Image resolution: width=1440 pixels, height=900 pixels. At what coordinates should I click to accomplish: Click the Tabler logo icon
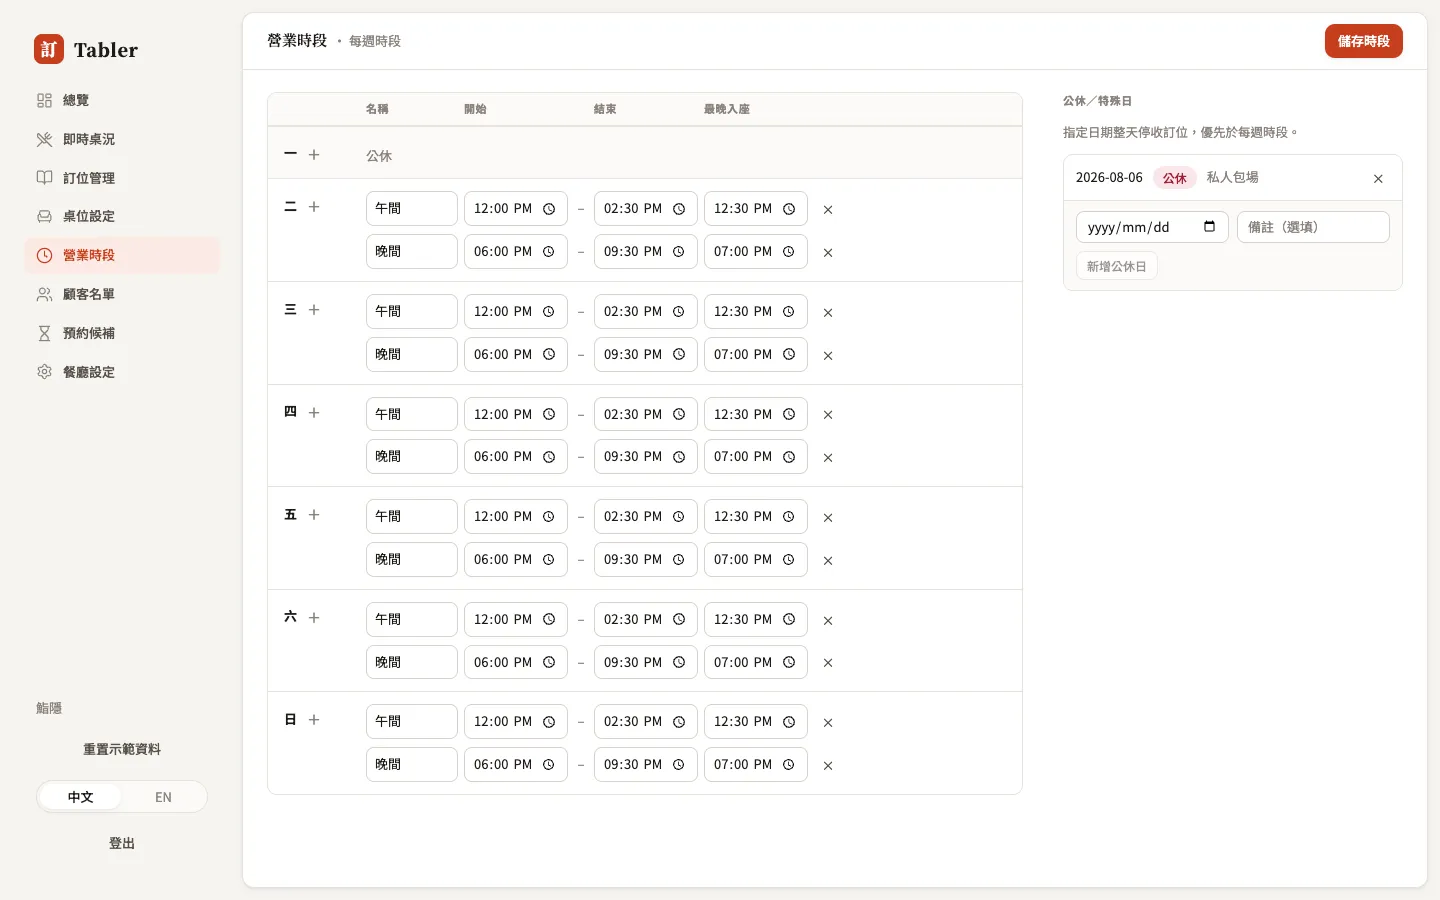pyautogui.click(x=49, y=49)
